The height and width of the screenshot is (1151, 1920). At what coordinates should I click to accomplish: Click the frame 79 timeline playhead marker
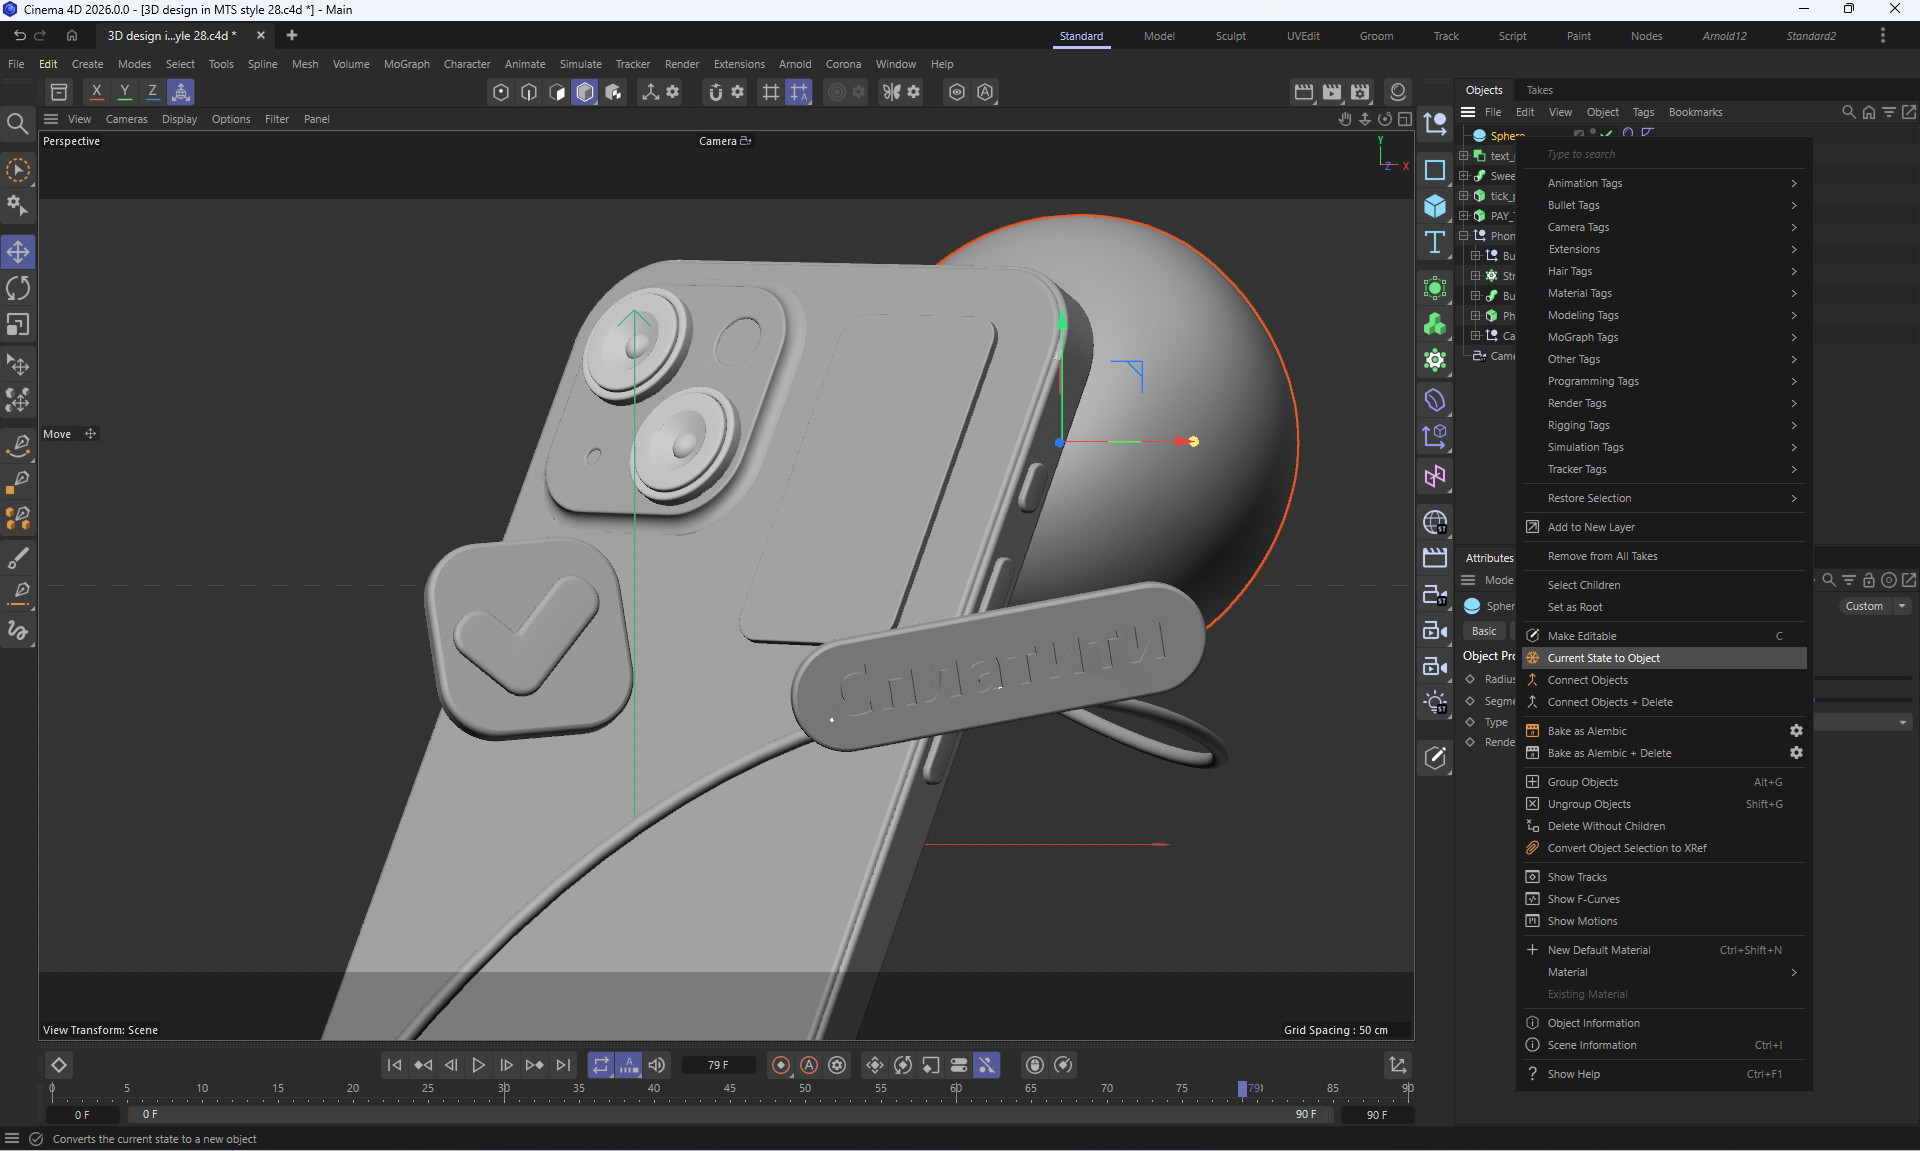point(1243,1089)
